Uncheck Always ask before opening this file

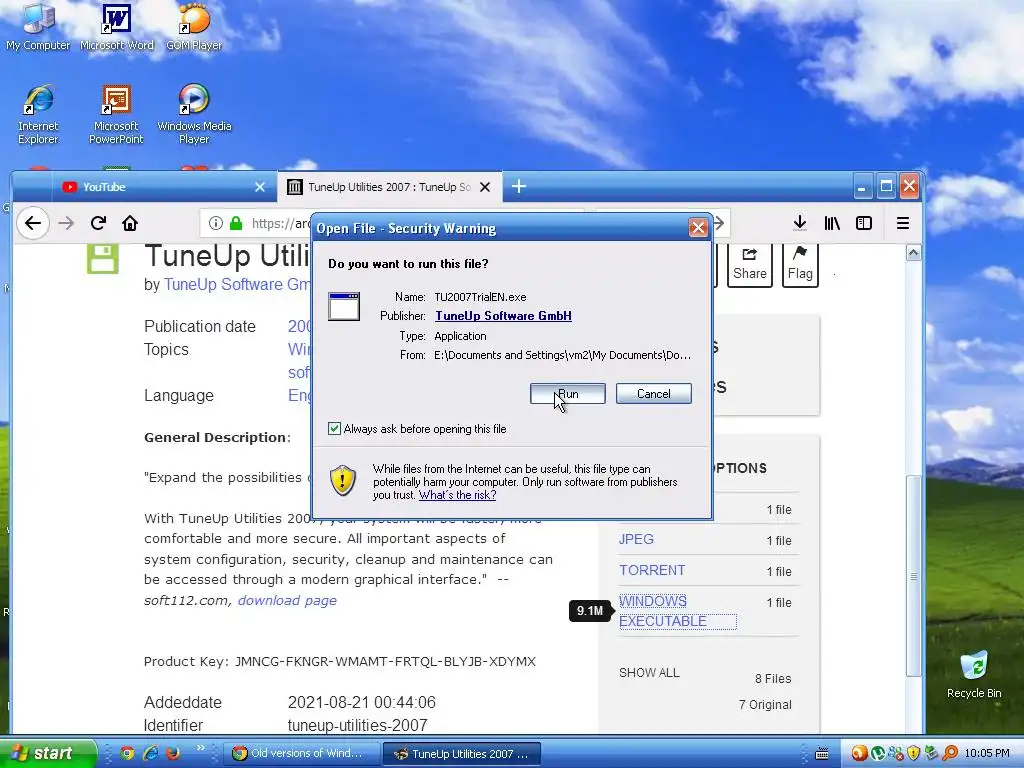pos(334,428)
